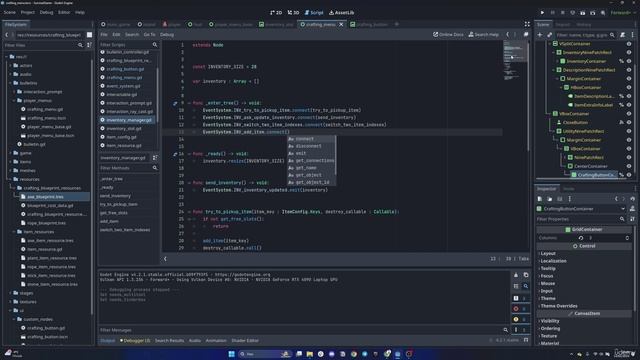640x360 pixels.
Task: Switch to the Debugger bottom panel
Action: click(x=135, y=340)
